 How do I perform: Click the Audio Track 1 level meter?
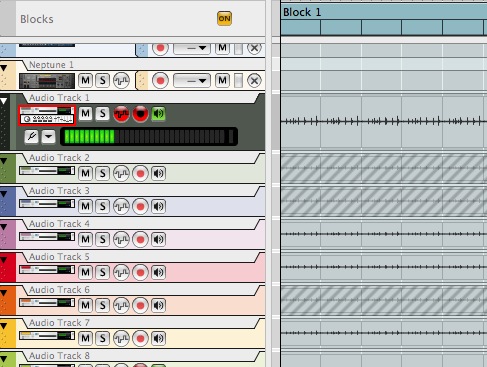pyautogui.click(x=149, y=137)
